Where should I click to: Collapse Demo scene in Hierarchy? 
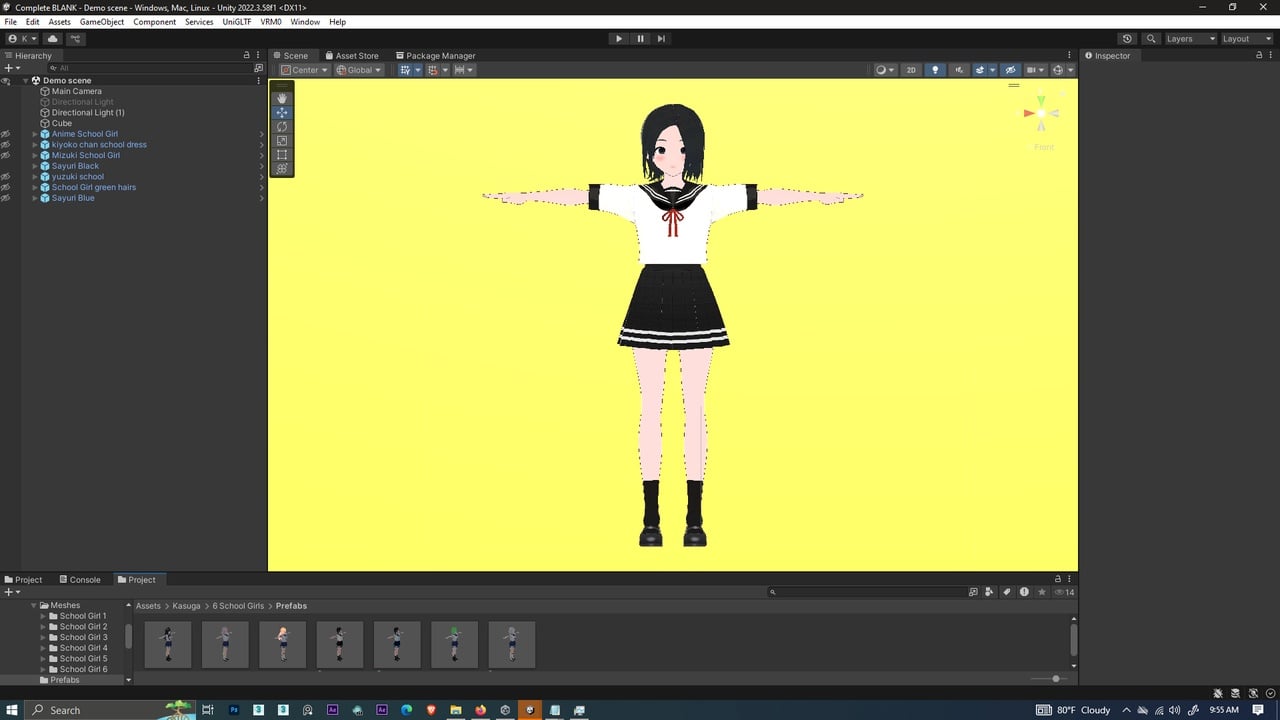coord(26,81)
